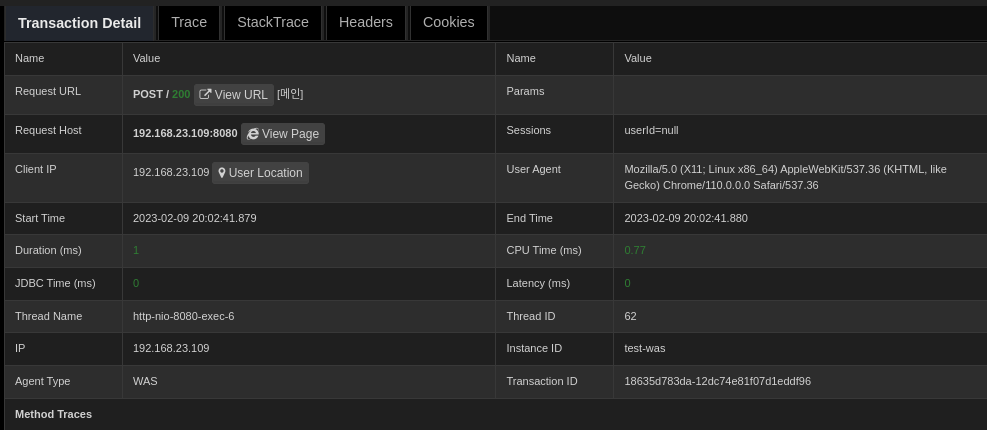Click the userId=null Sessions value

pyautogui.click(x=651, y=130)
